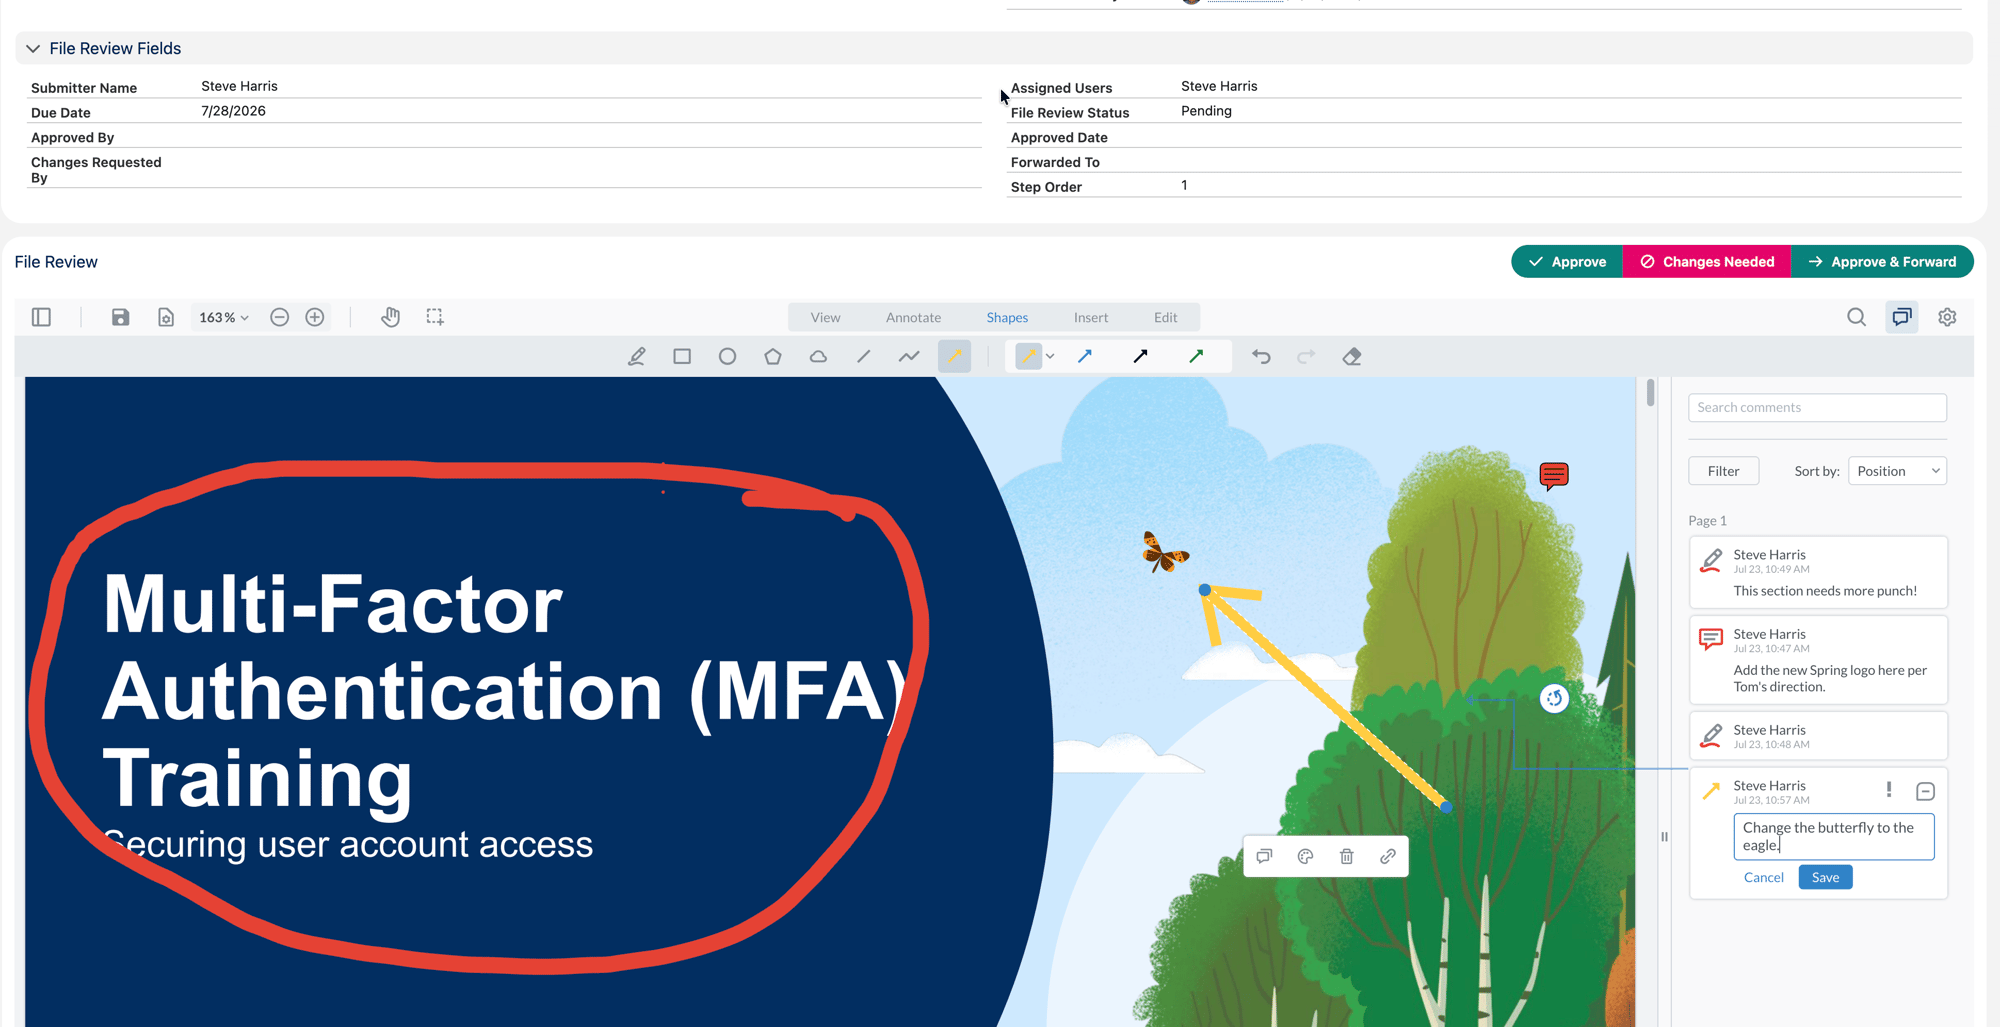2000x1027 pixels.
Task: Click the file download icon
Action: (166, 317)
